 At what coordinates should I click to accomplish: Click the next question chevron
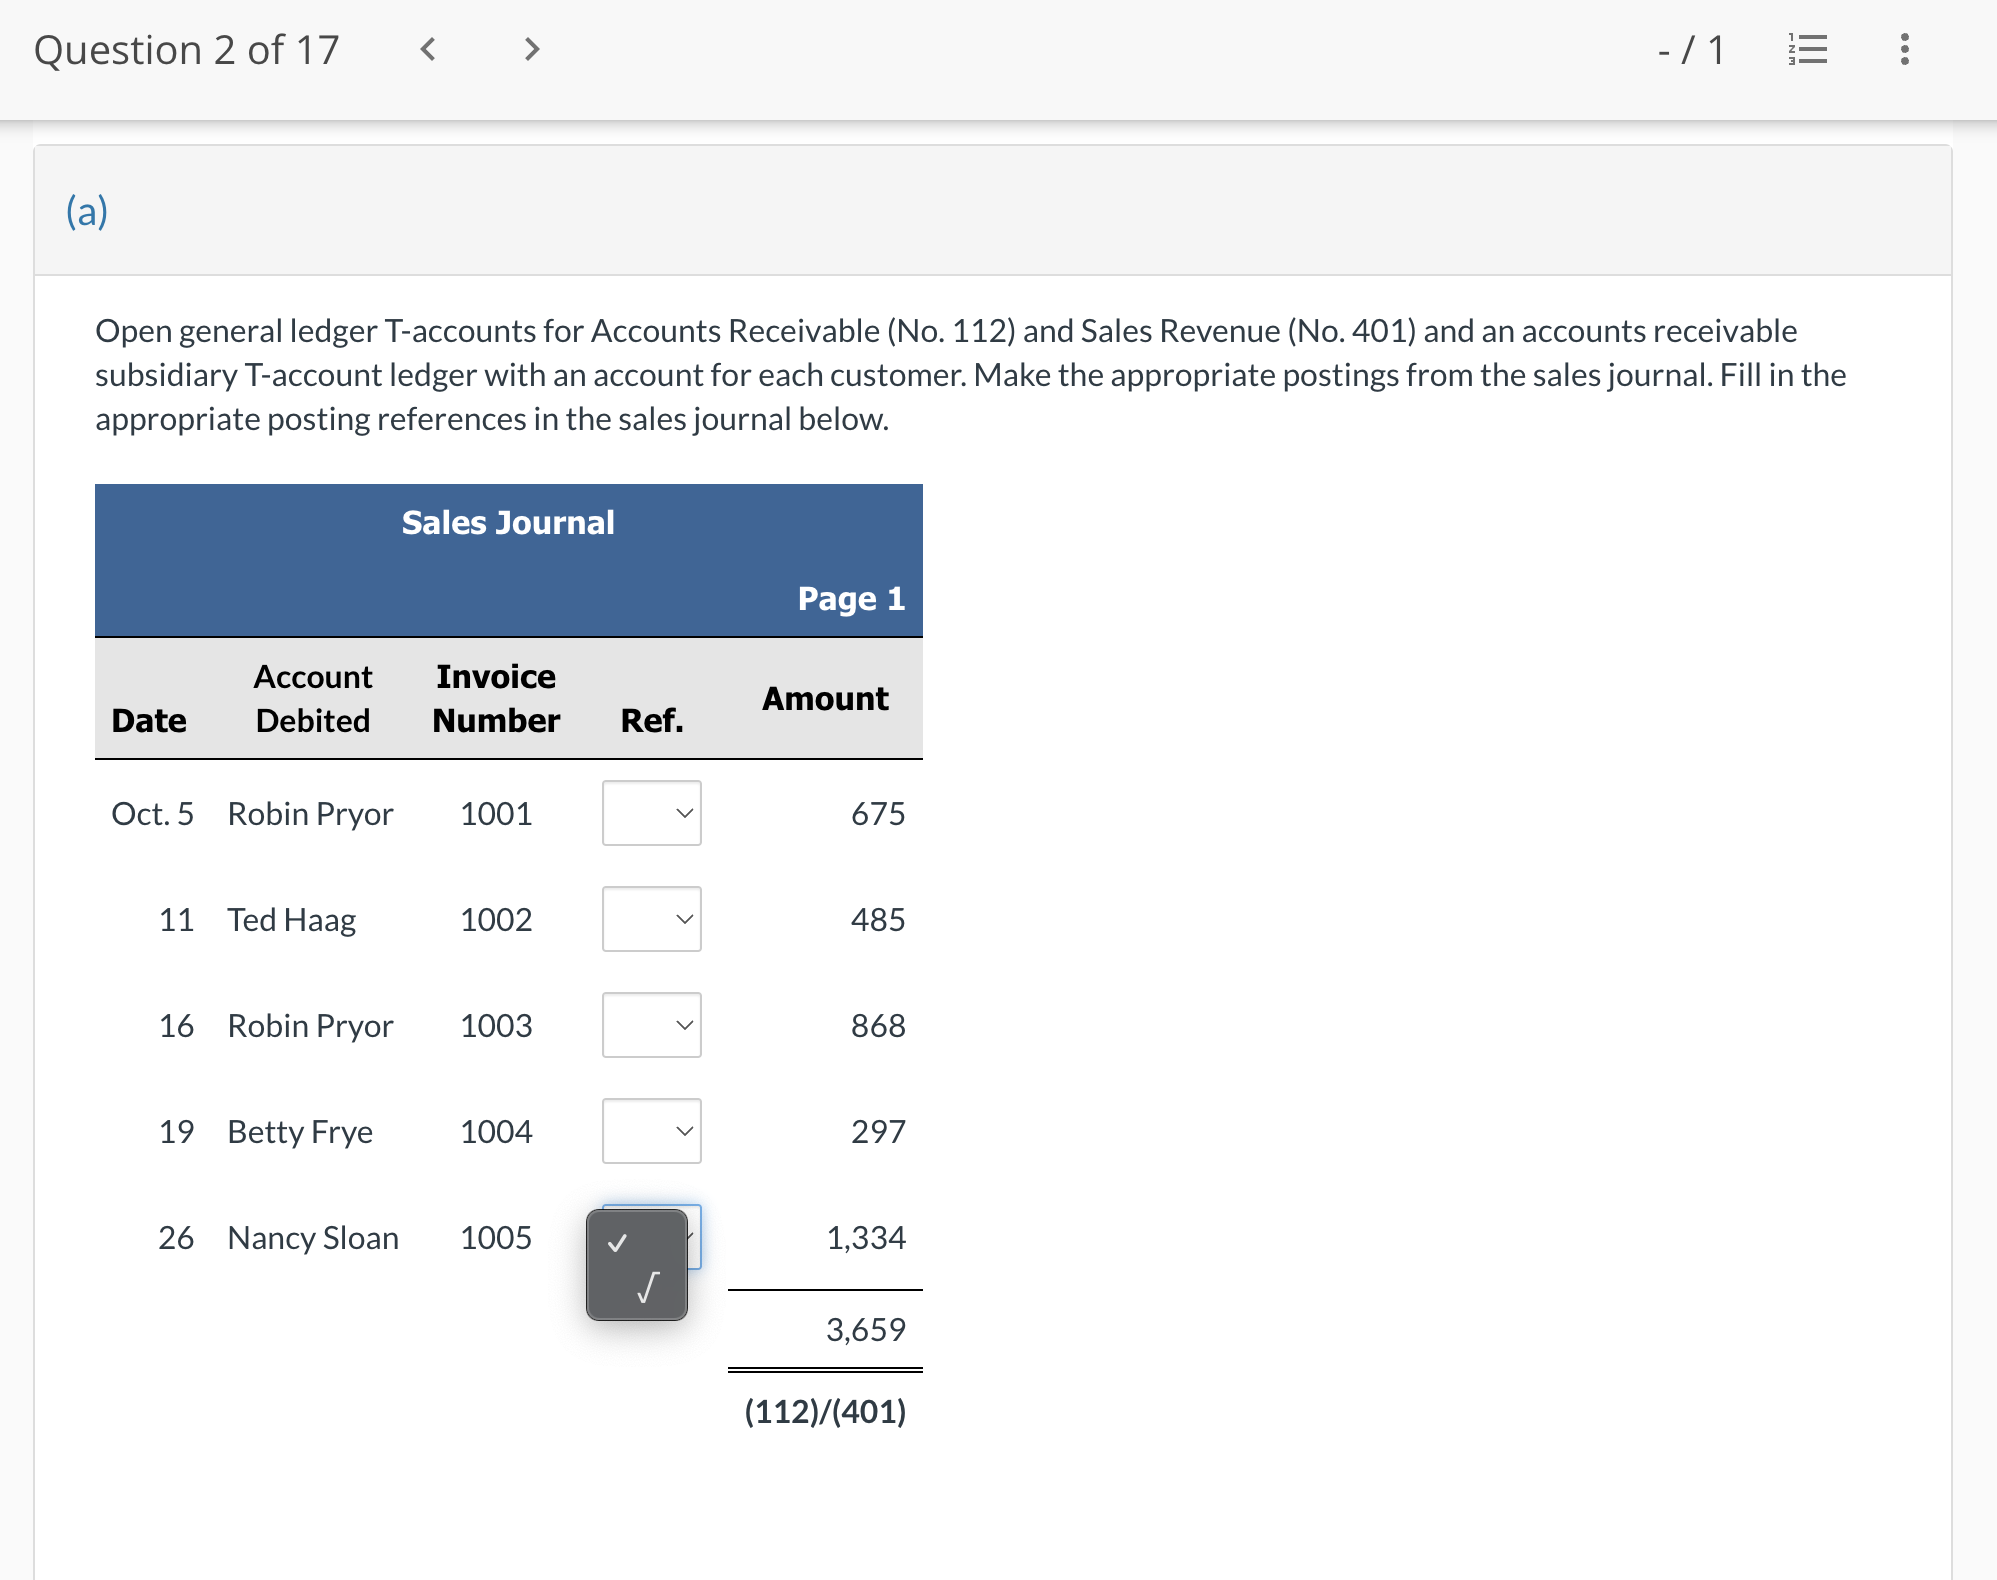pos(530,49)
